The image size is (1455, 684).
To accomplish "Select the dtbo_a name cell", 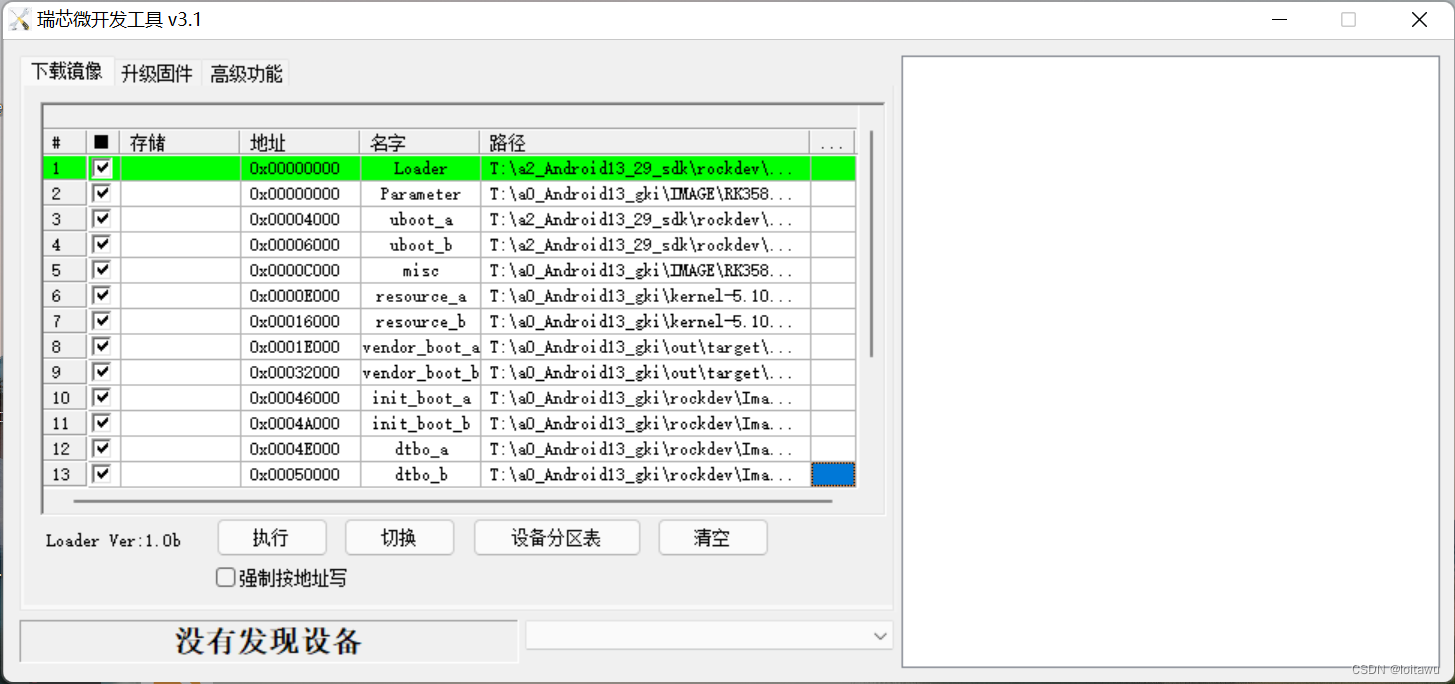I will click(420, 449).
